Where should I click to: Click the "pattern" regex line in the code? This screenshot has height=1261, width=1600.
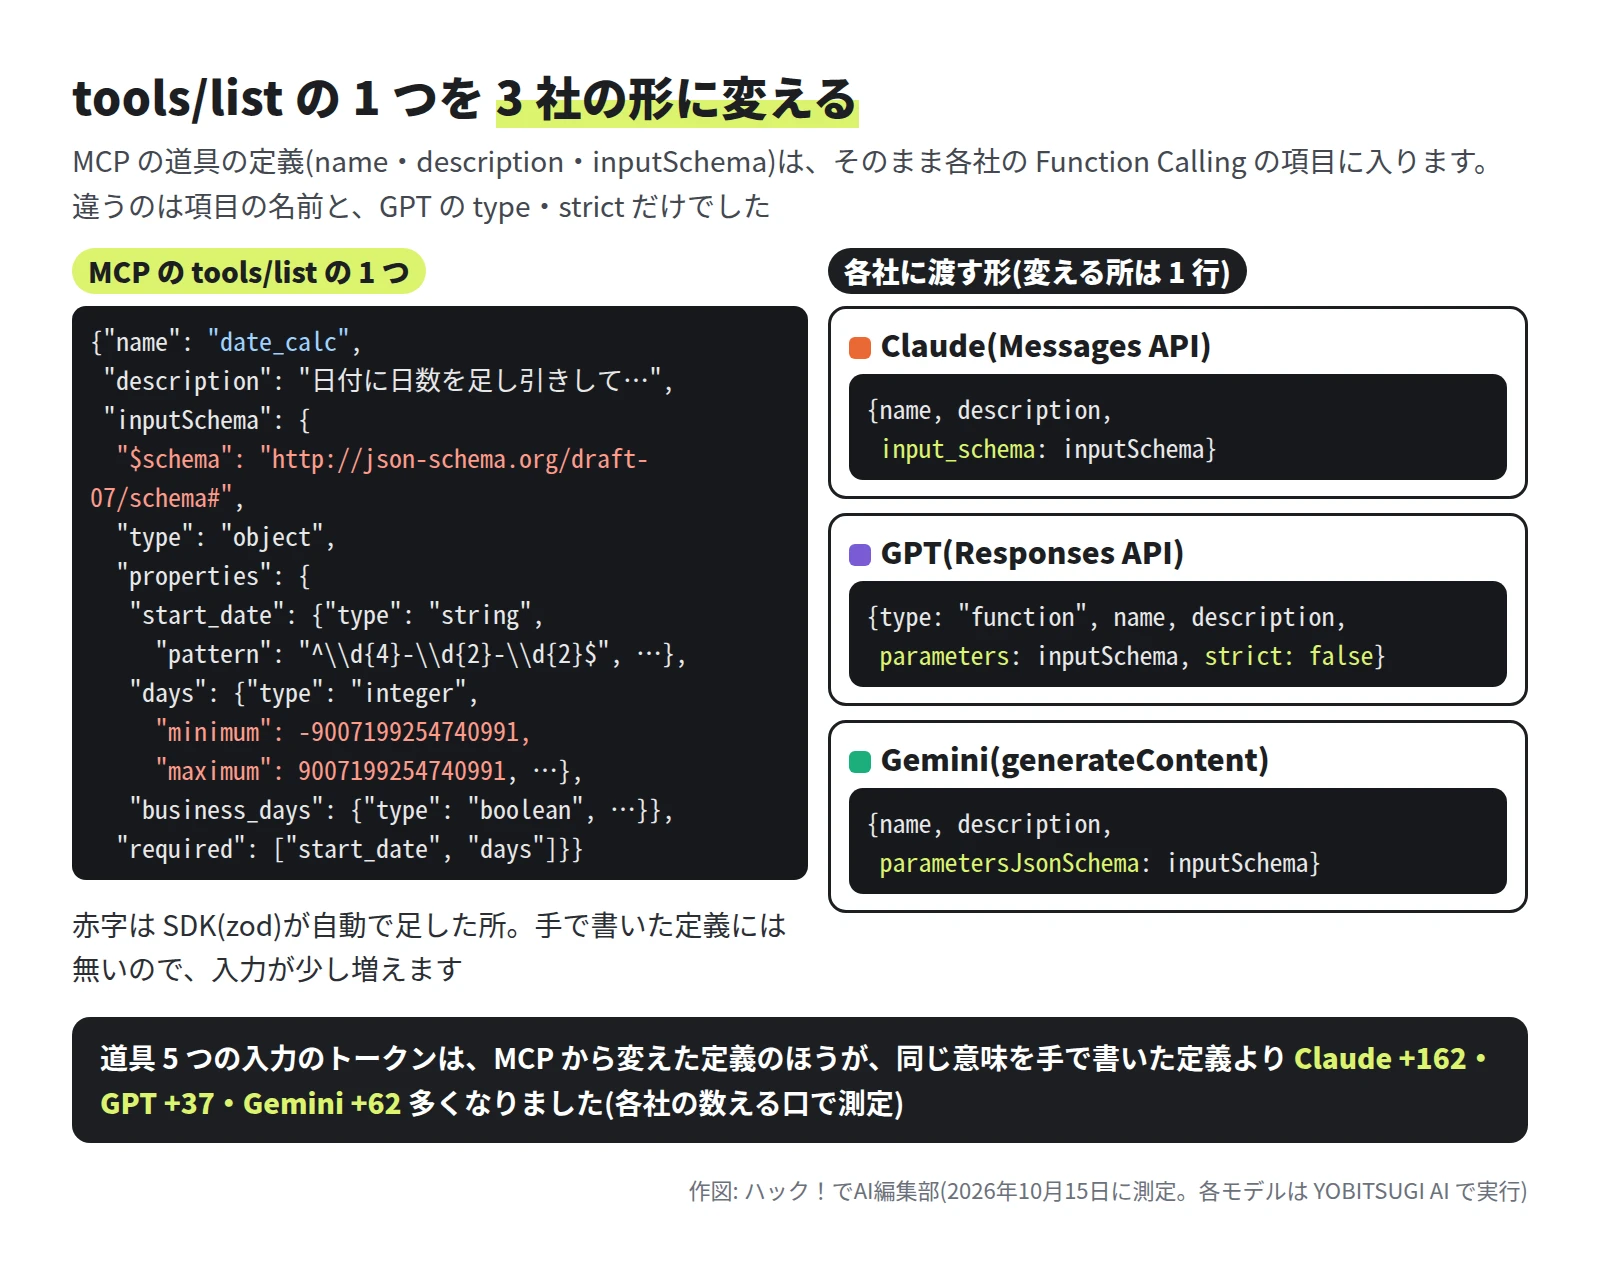(x=420, y=654)
